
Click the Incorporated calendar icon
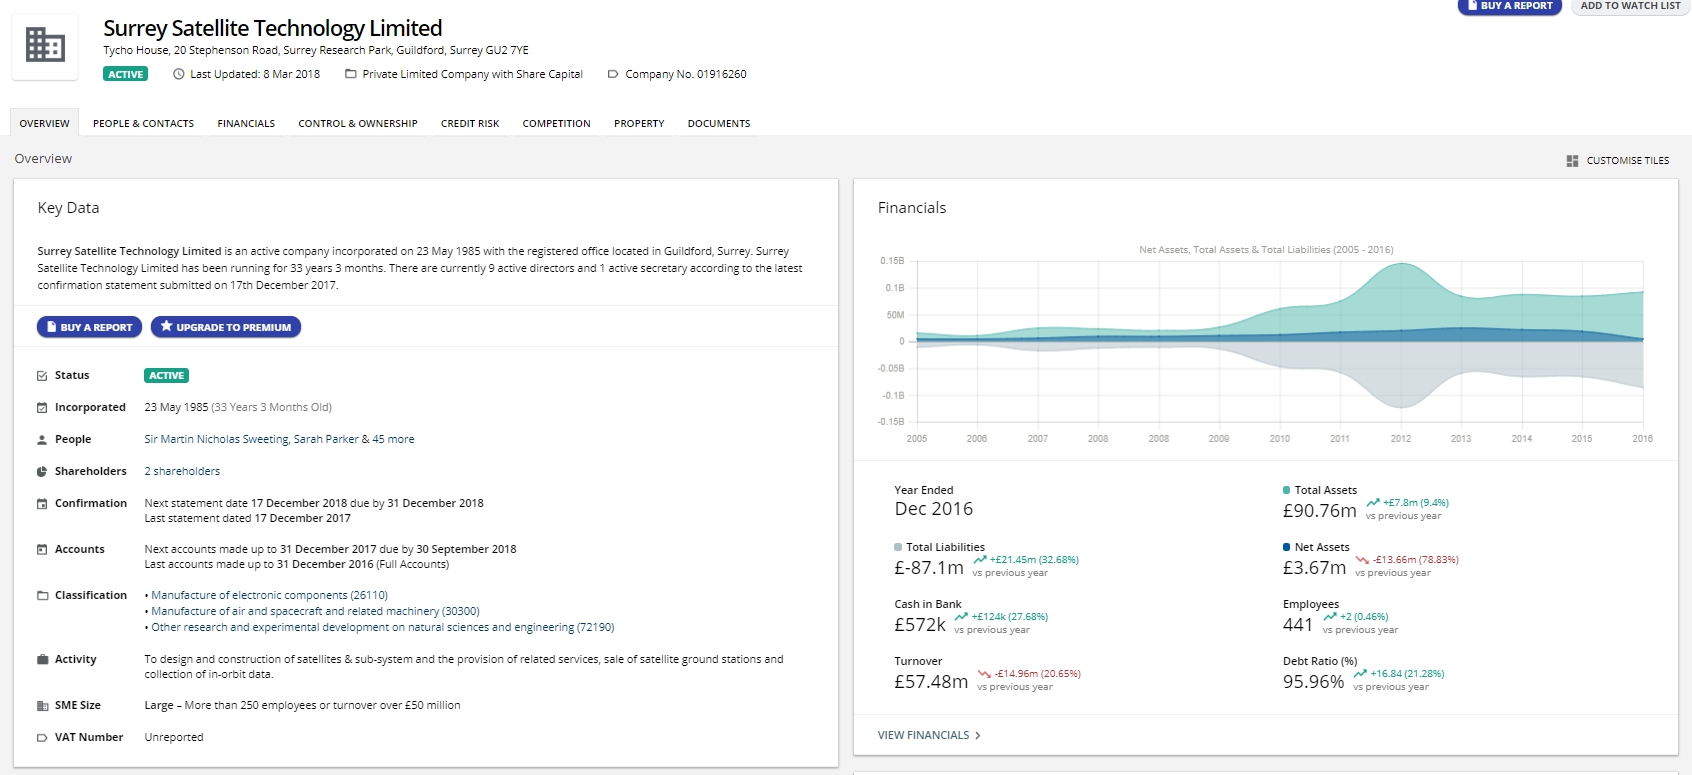pyautogui.click(x=42, y=408)
